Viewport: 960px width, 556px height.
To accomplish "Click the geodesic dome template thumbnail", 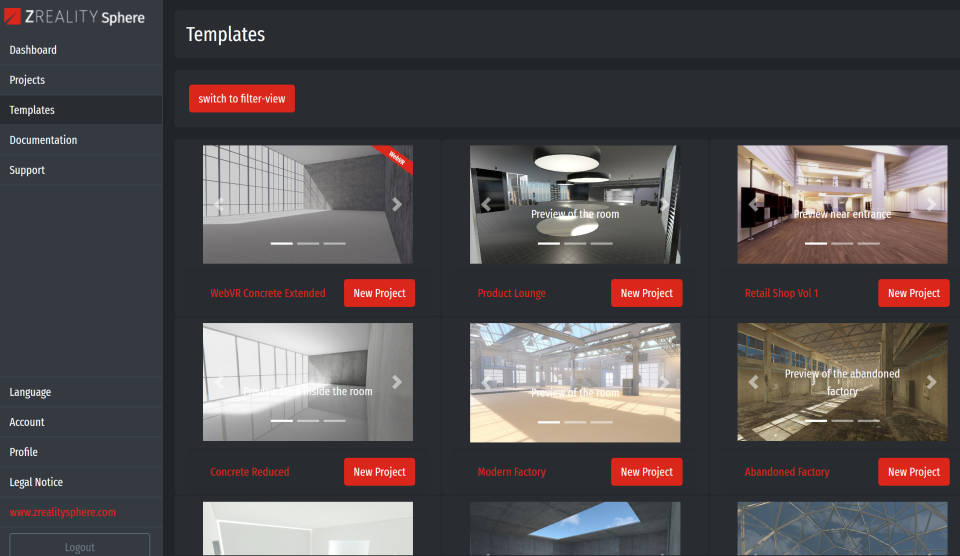I will 842,528.
